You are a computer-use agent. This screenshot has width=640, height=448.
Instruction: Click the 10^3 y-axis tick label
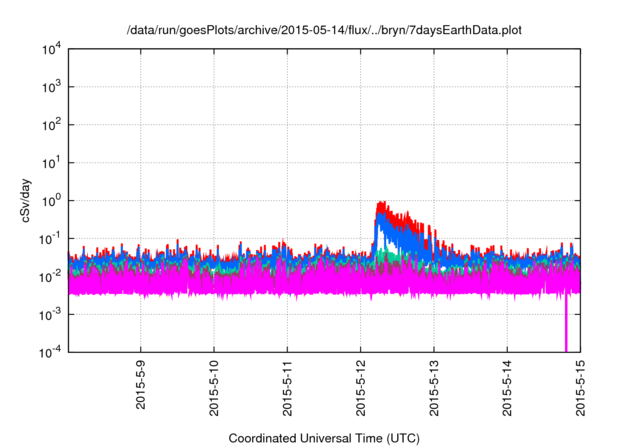click(x=51, y=87)
